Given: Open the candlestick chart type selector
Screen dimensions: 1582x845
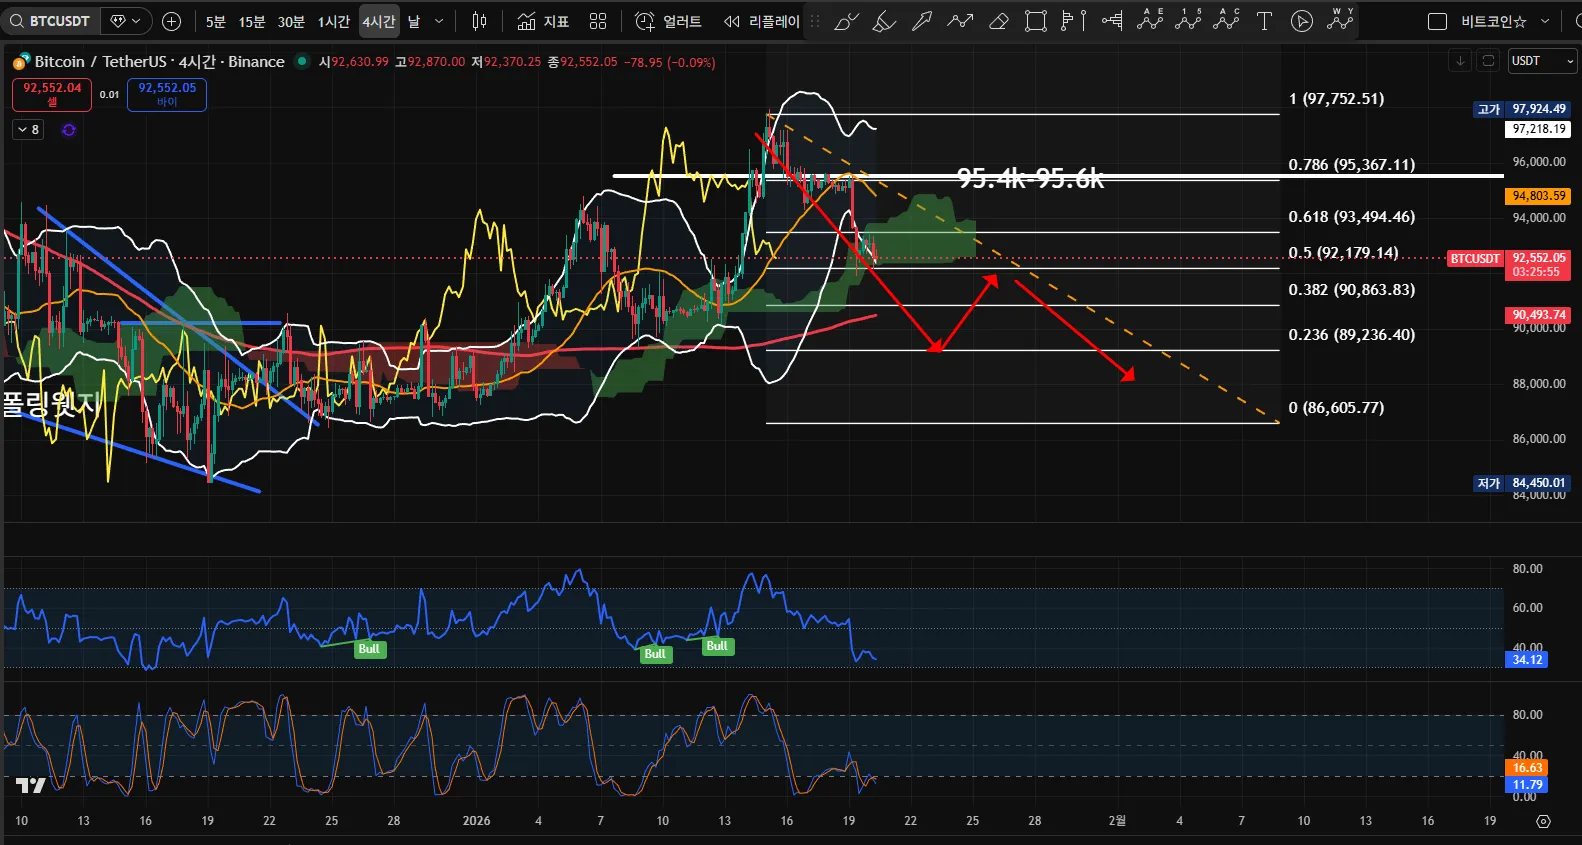Looking at the screenshot, I should (x=480, y=21).
